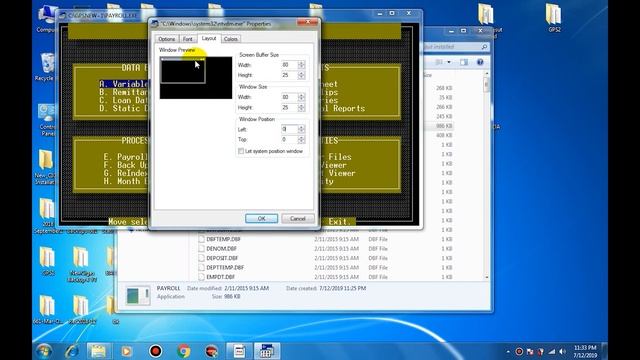Select the Layout tab

[x=209, y=38]
